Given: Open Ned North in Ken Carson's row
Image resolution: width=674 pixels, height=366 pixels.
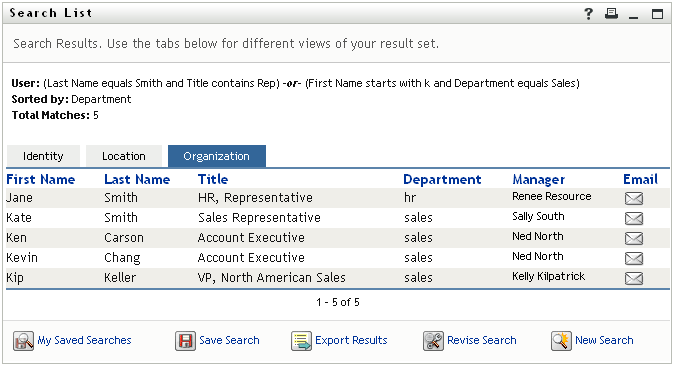Looking at the screenshot, I should tap(538, 237).
